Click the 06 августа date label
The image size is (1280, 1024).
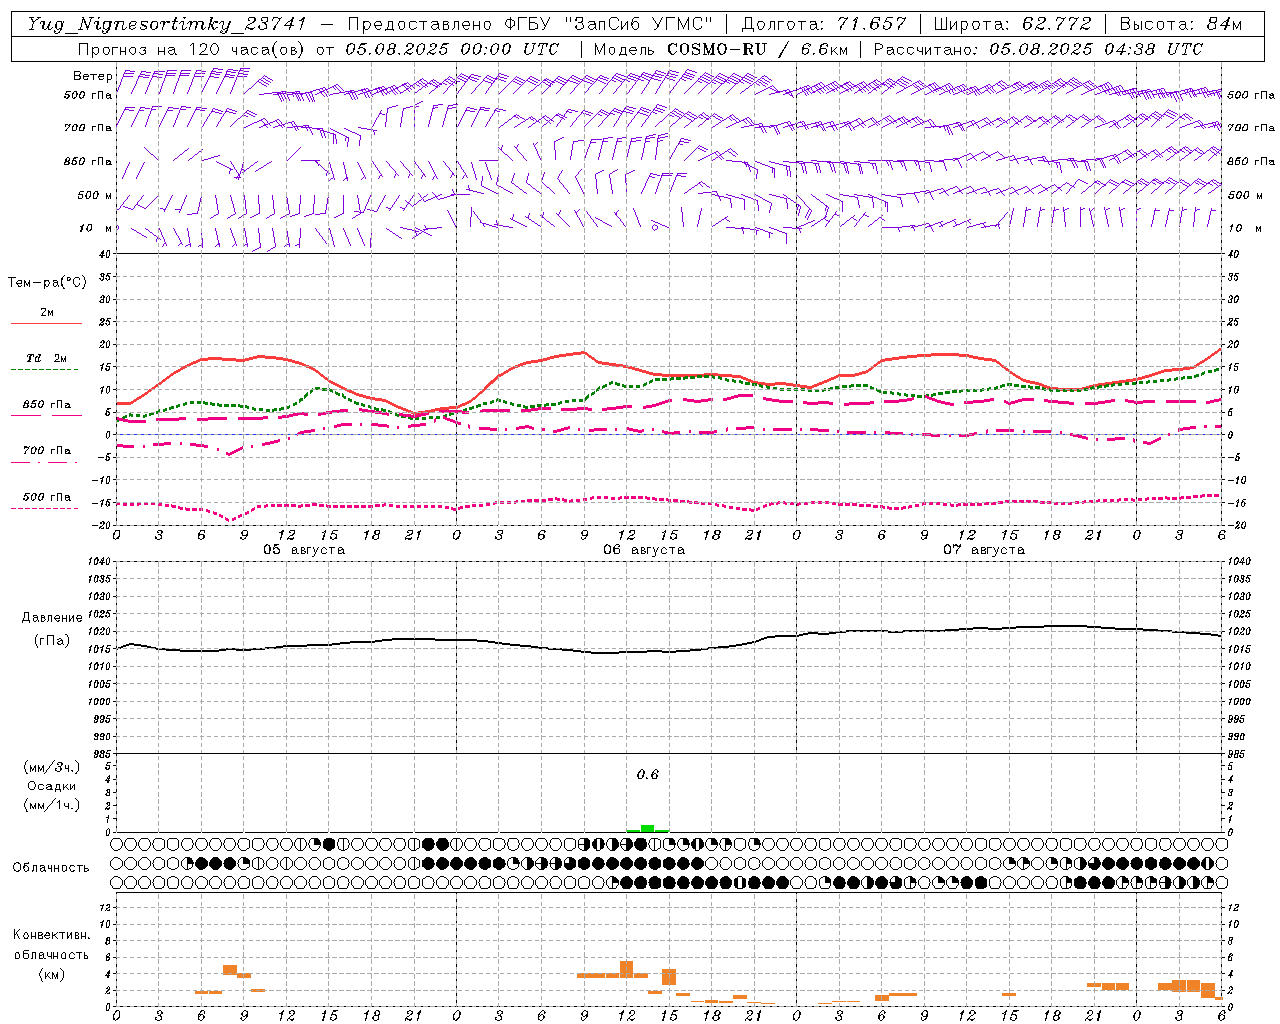click(x=644, y=550)
